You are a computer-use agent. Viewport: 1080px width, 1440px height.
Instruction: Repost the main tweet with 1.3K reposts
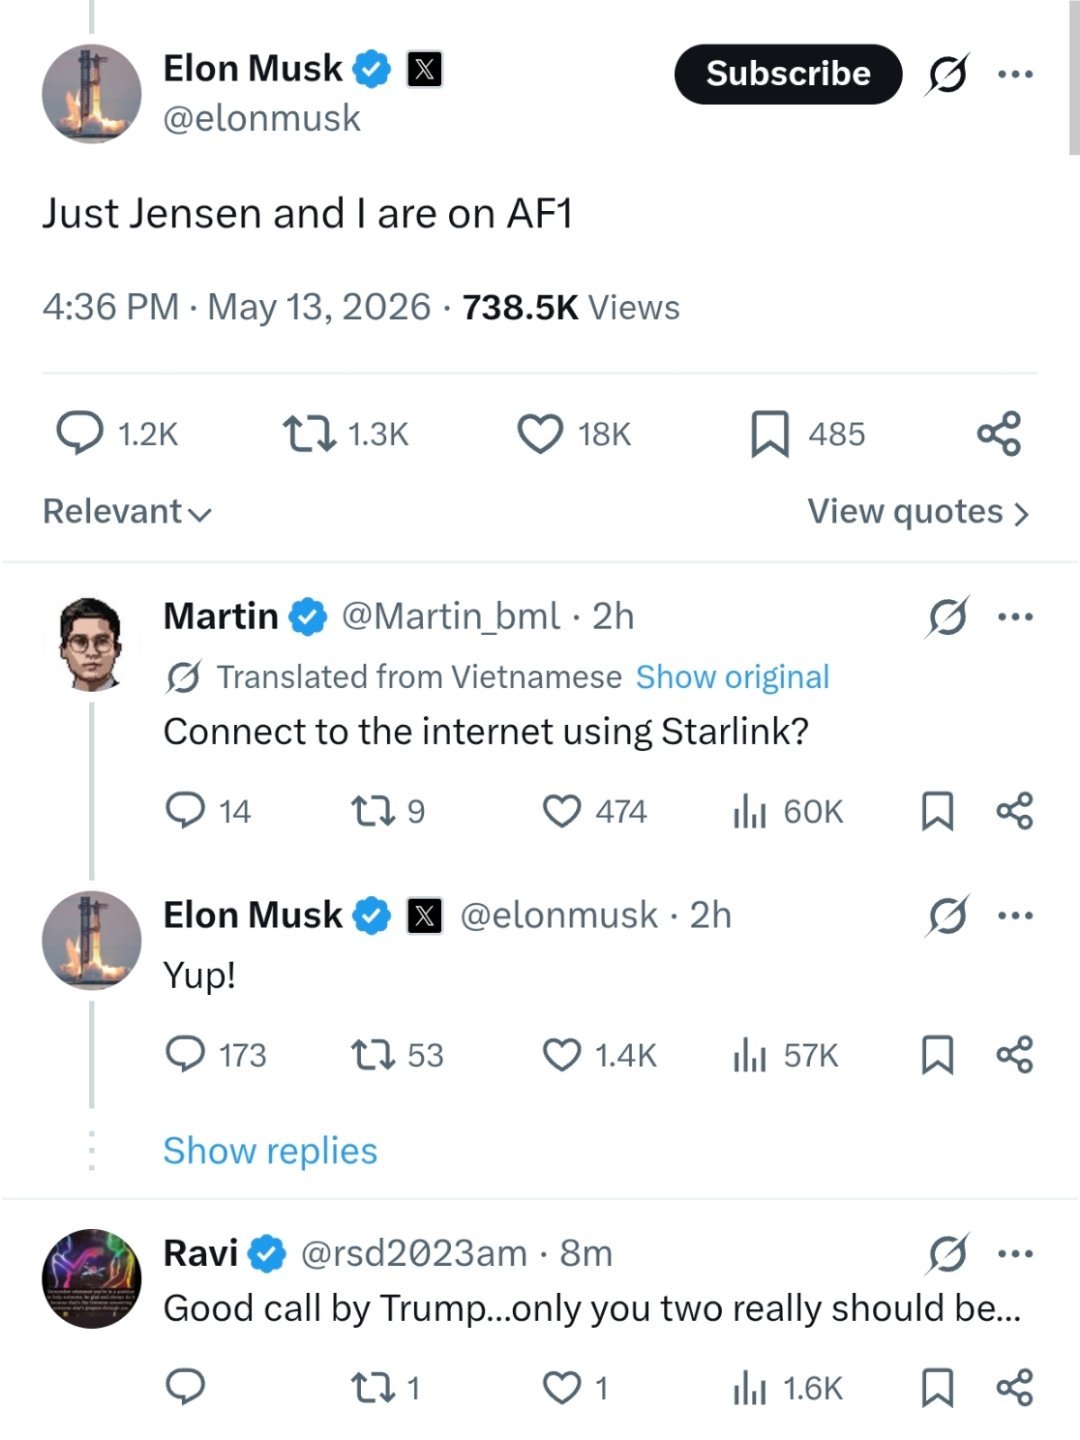coord(346,434)
